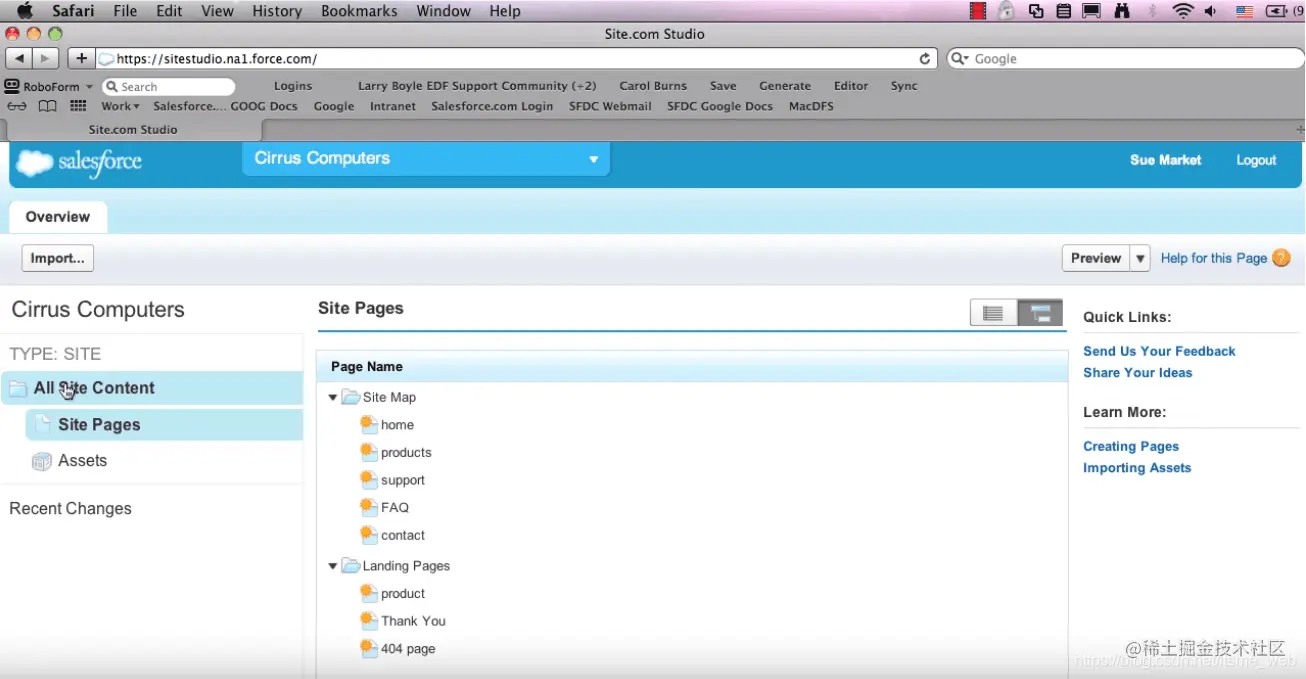Open the Google search engine magnifier dropdown
The image size is (1306, 679).
click(960, 59)
